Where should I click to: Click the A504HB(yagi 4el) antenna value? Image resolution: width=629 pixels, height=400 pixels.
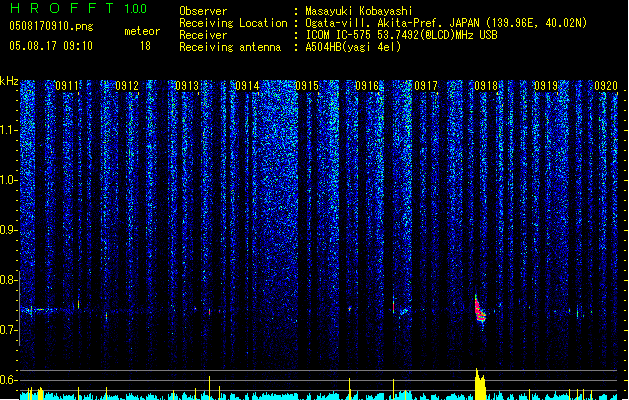pyautogui.click(x=353, y=47)
